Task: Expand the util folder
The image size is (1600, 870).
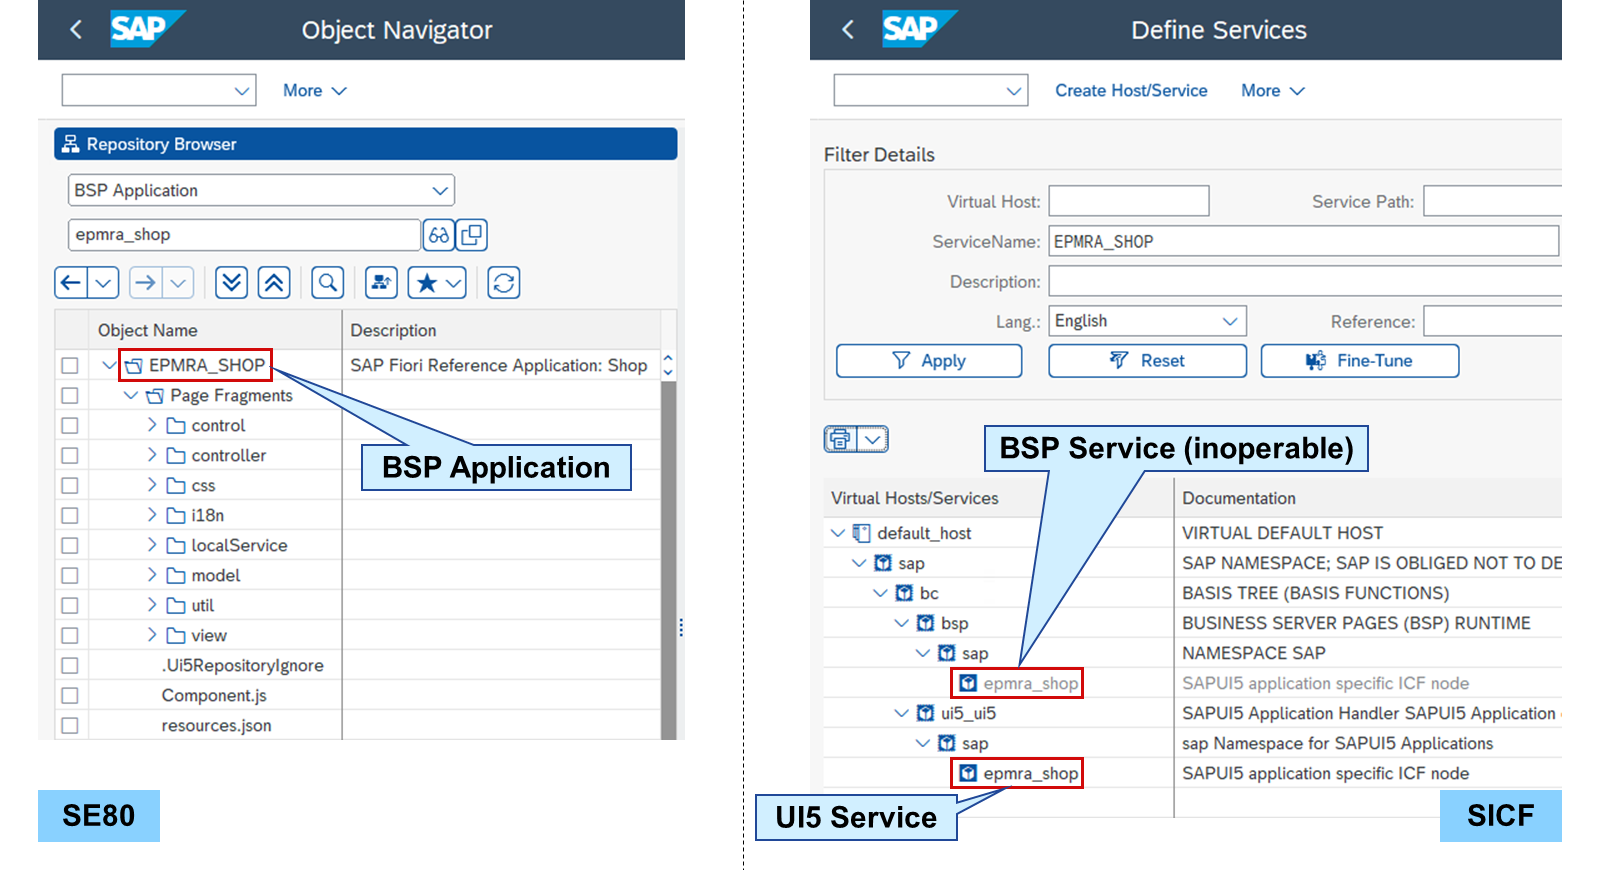Action: (x=152, y=606)
